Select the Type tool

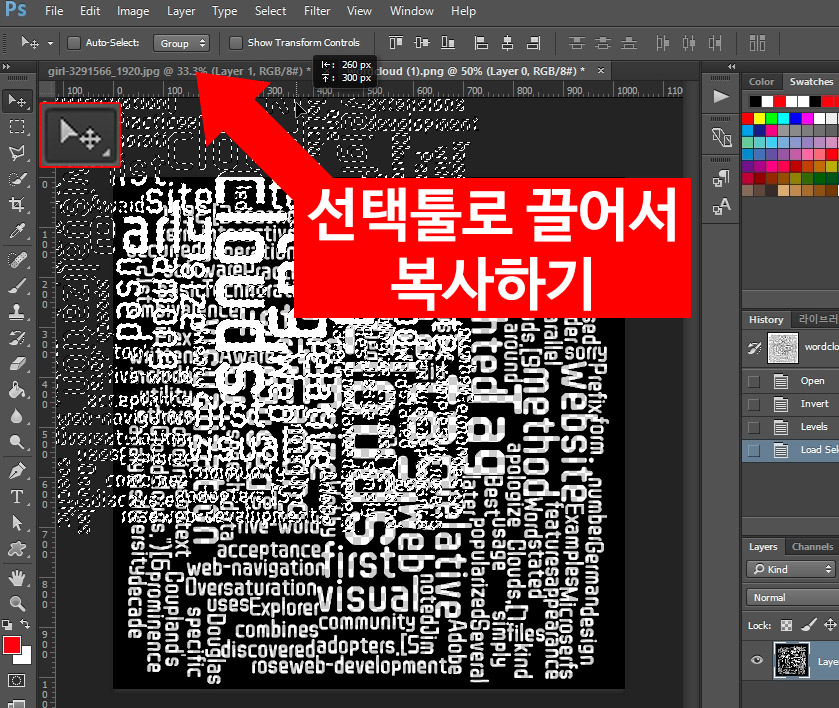point(17,495)
